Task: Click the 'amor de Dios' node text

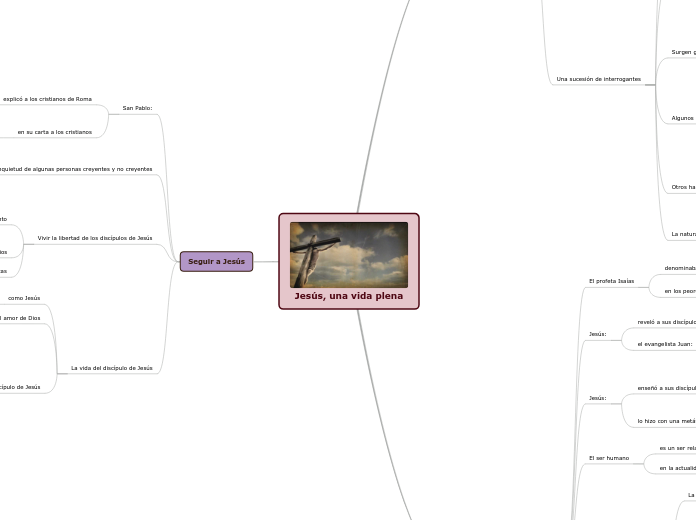Action: (x=20, y=318)
